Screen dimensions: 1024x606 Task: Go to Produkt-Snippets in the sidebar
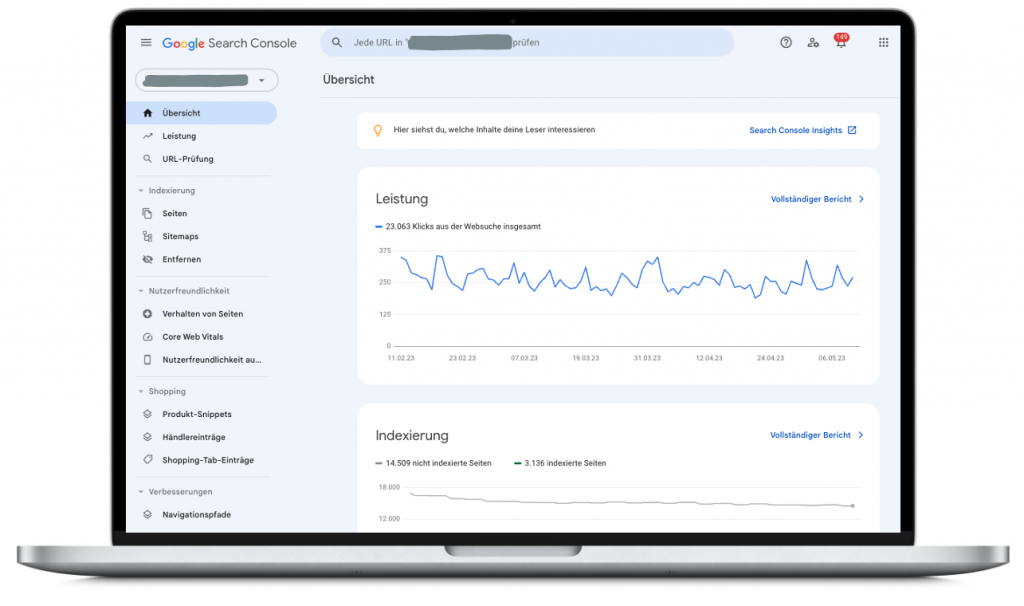(196, 414)
